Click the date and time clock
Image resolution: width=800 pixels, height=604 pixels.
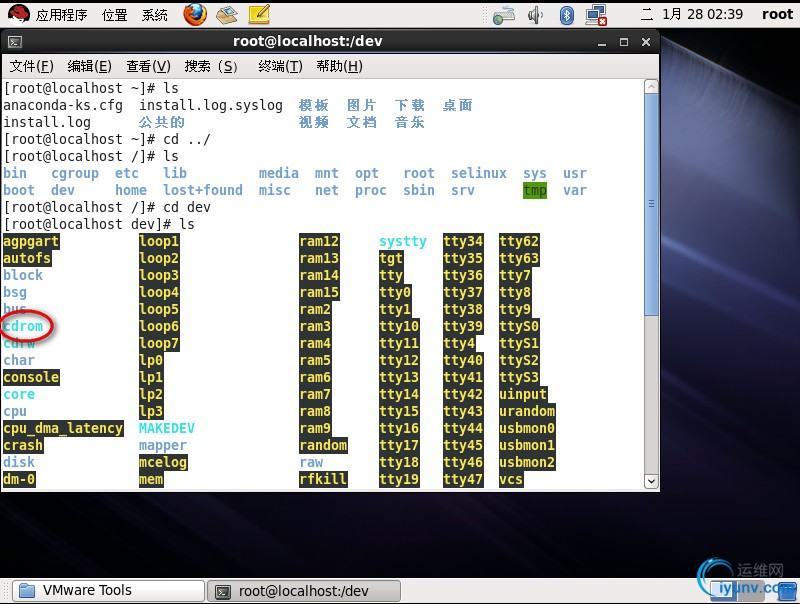(702, 14)
